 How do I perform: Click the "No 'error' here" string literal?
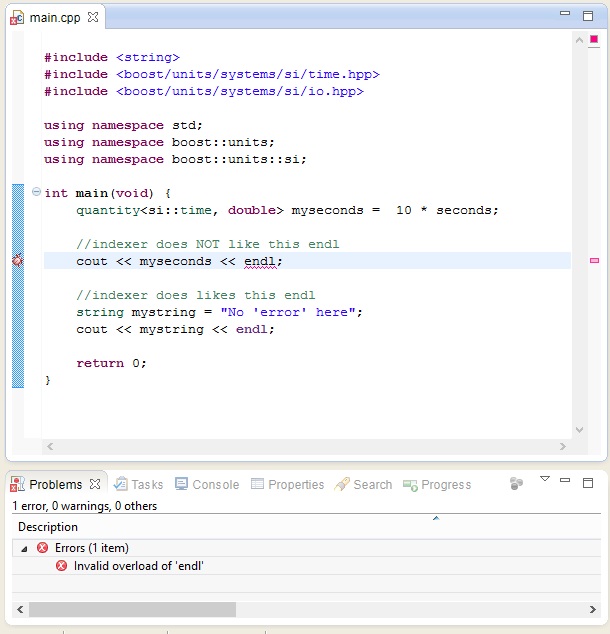coord(288,312)
